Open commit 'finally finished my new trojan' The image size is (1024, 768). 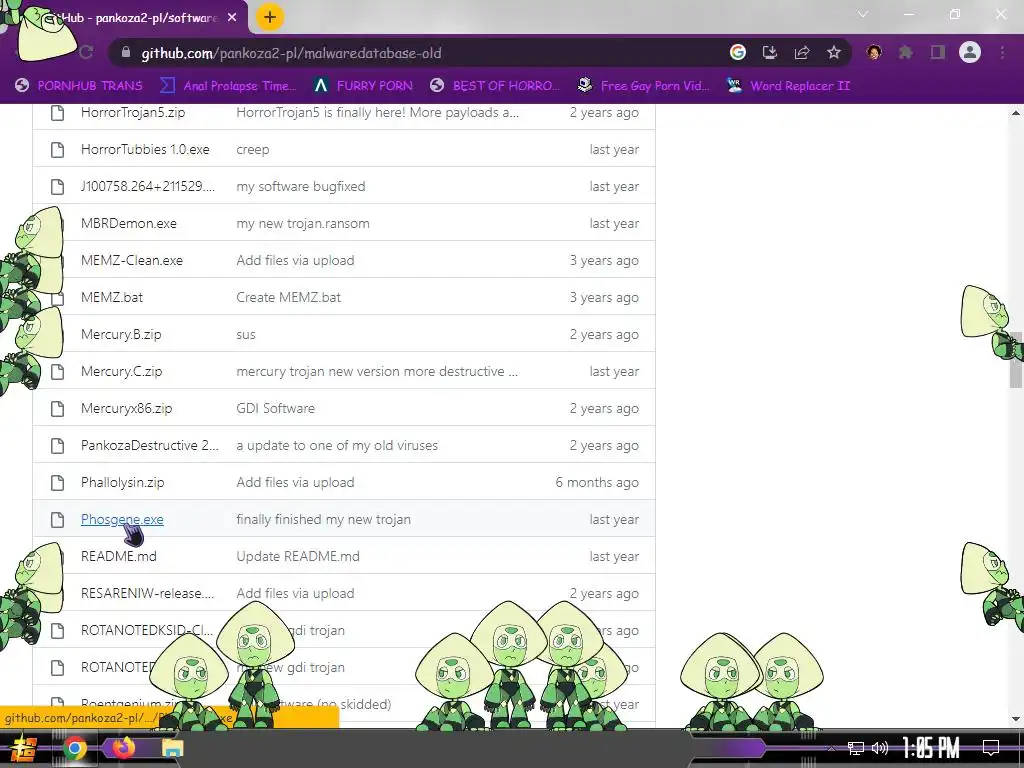pos(323,520)
